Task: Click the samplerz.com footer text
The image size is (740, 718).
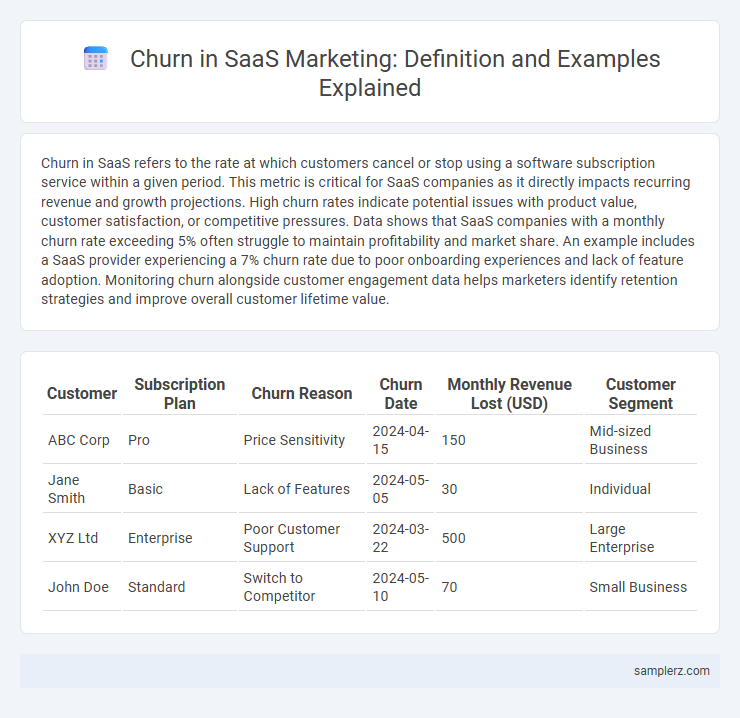Action: (x=672, y=671)
